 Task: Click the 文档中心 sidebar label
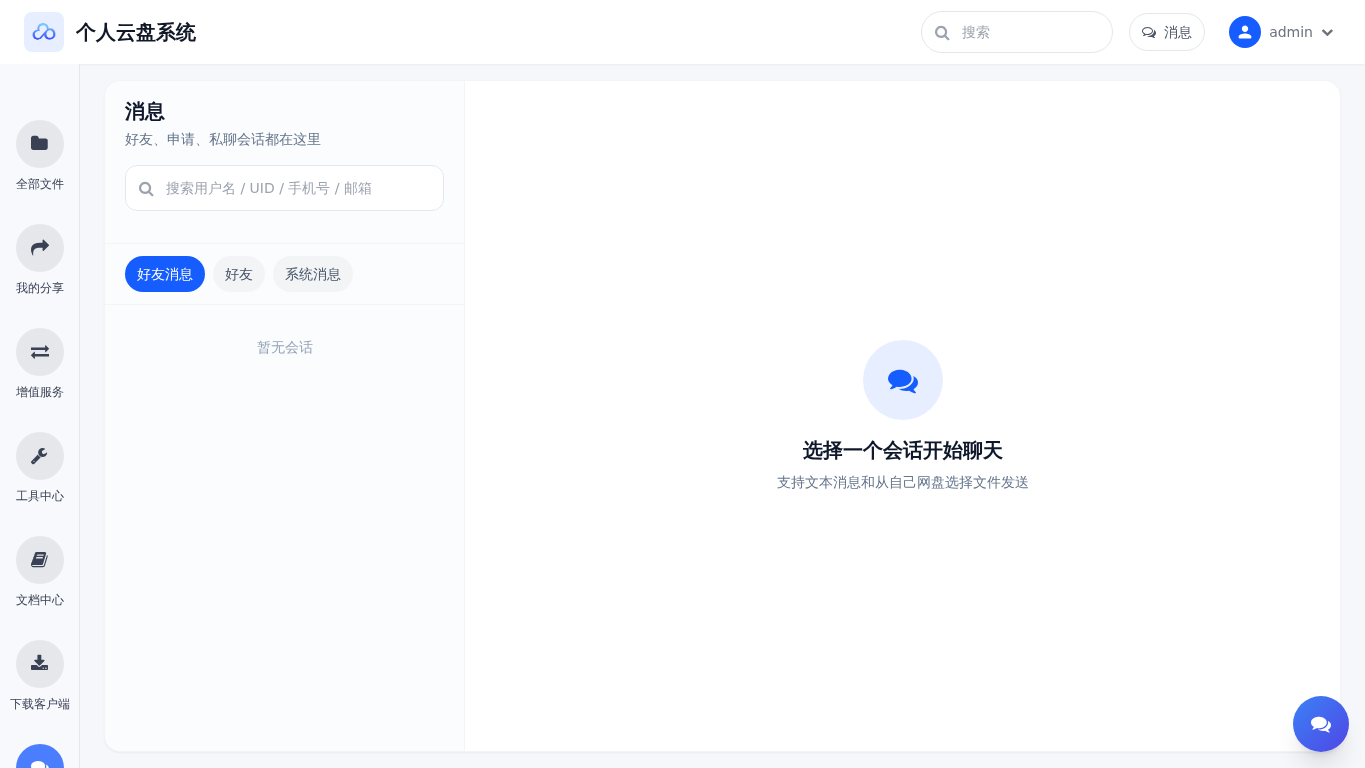pyautogui.click(x=40, y=600)
